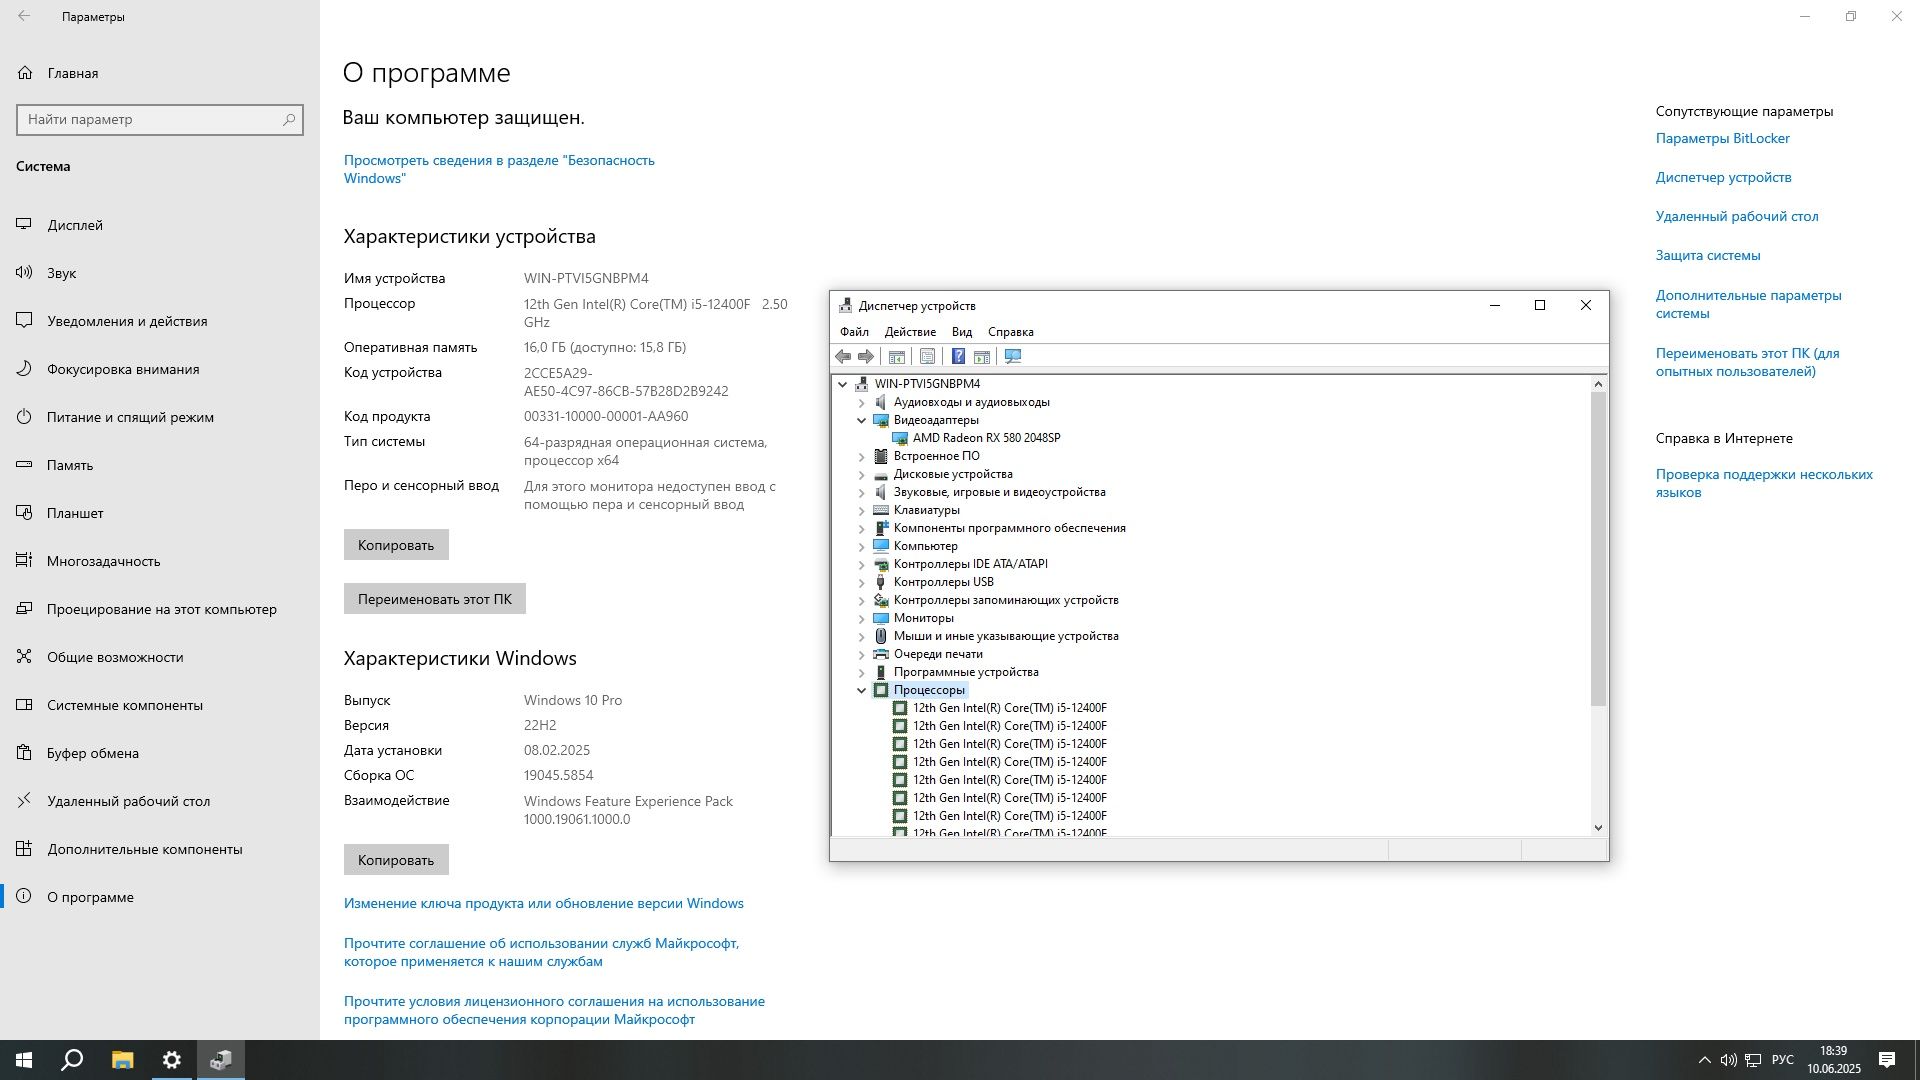
Task: Open Буфер обмена settings page
Action: click(160, 753)
